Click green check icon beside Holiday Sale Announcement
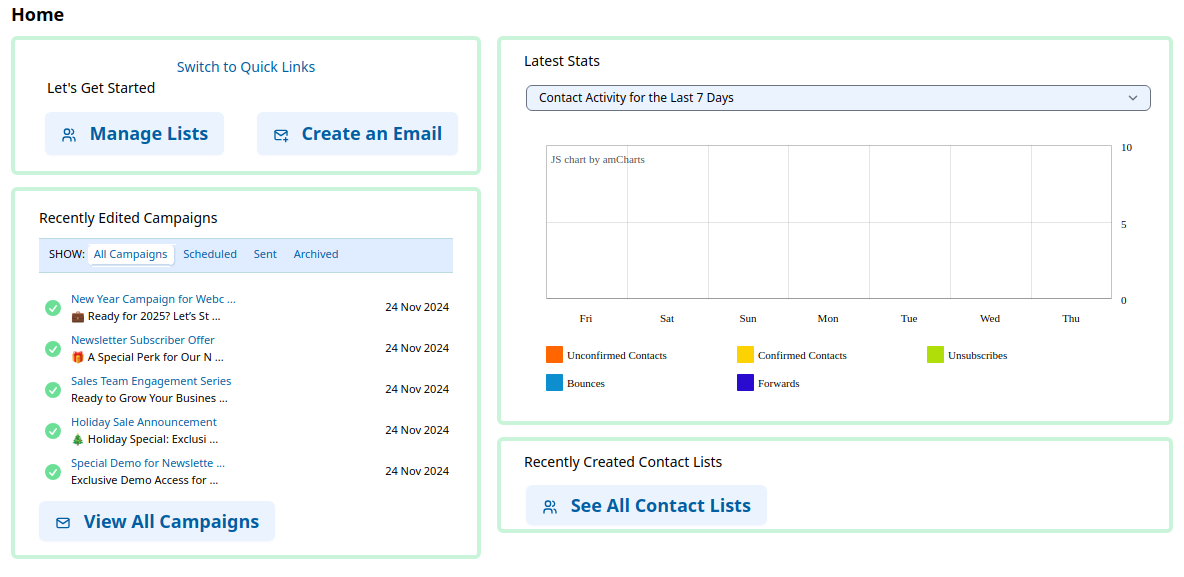The image size is (1184, 577). tap(53, 431)
